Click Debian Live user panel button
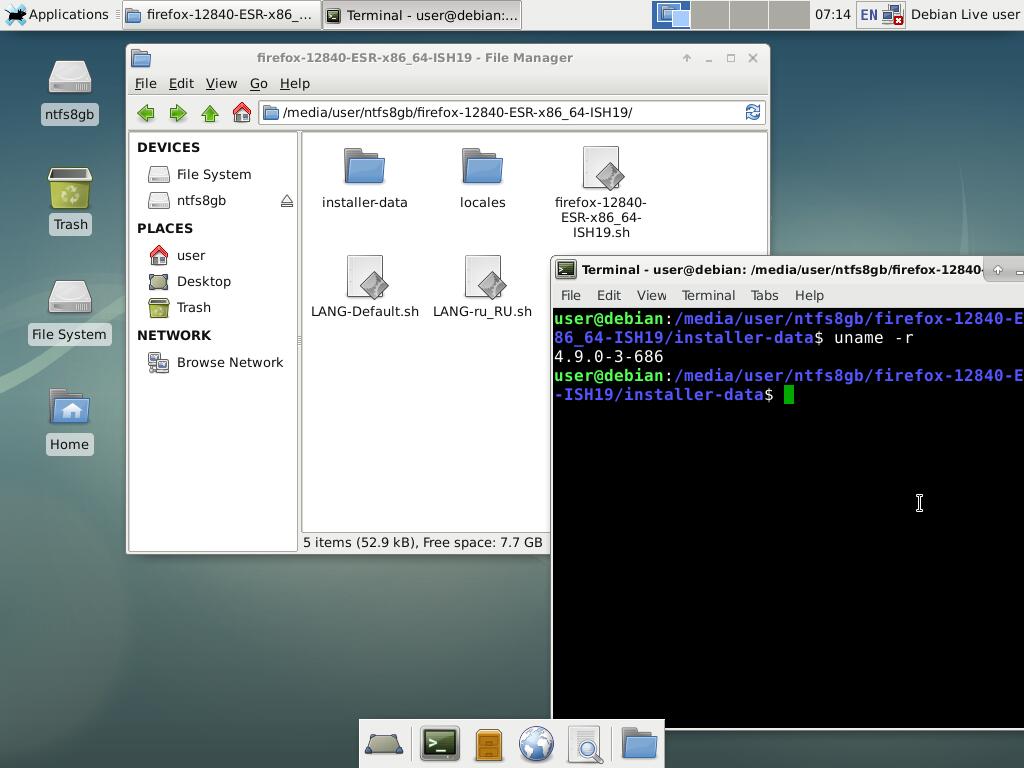Image resolution: width=1024 pixels, height=768 pixels. click(x=965, y=14)
